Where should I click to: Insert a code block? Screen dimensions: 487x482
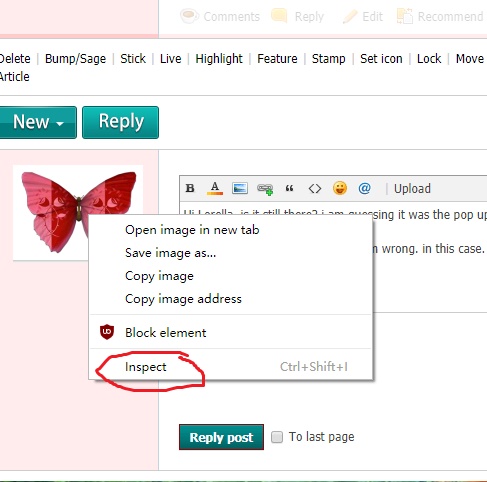(315, 189)
